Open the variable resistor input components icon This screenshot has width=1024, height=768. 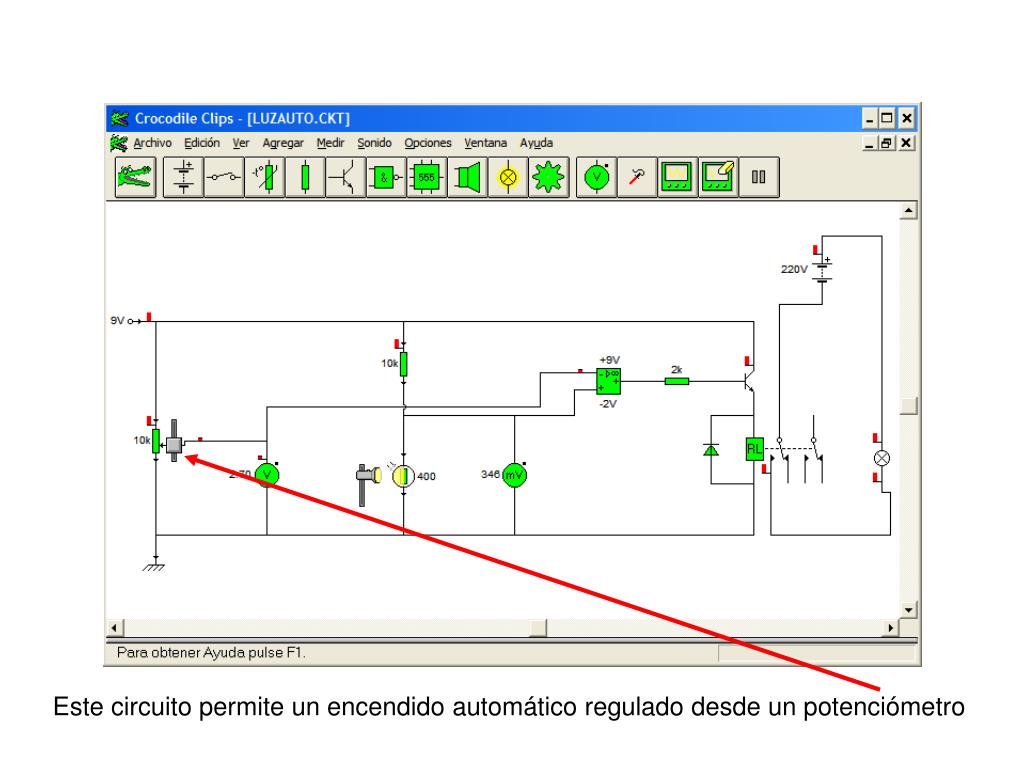tap(264, 177)
